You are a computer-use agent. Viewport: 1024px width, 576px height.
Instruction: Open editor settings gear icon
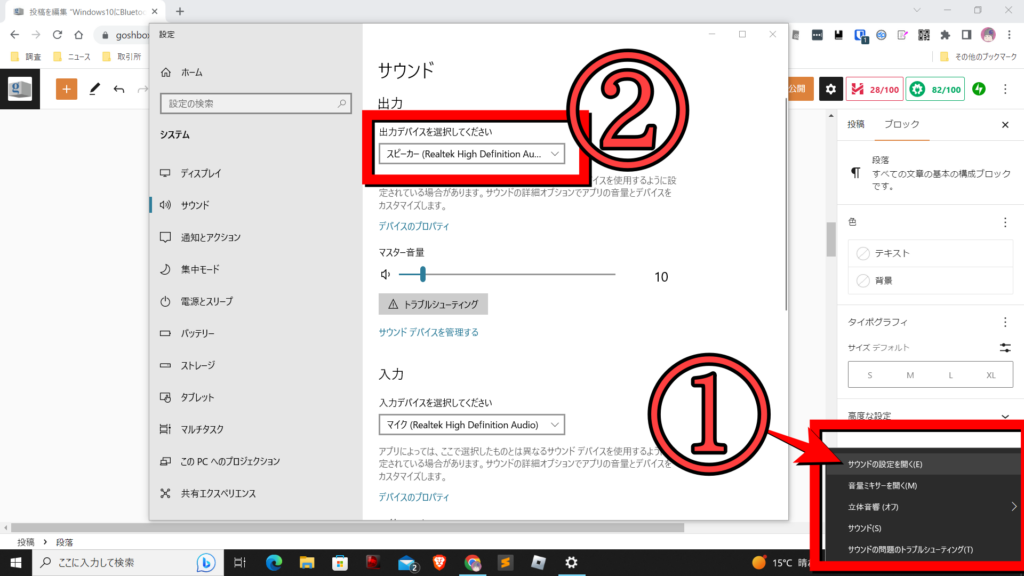[x=830, y=89]
